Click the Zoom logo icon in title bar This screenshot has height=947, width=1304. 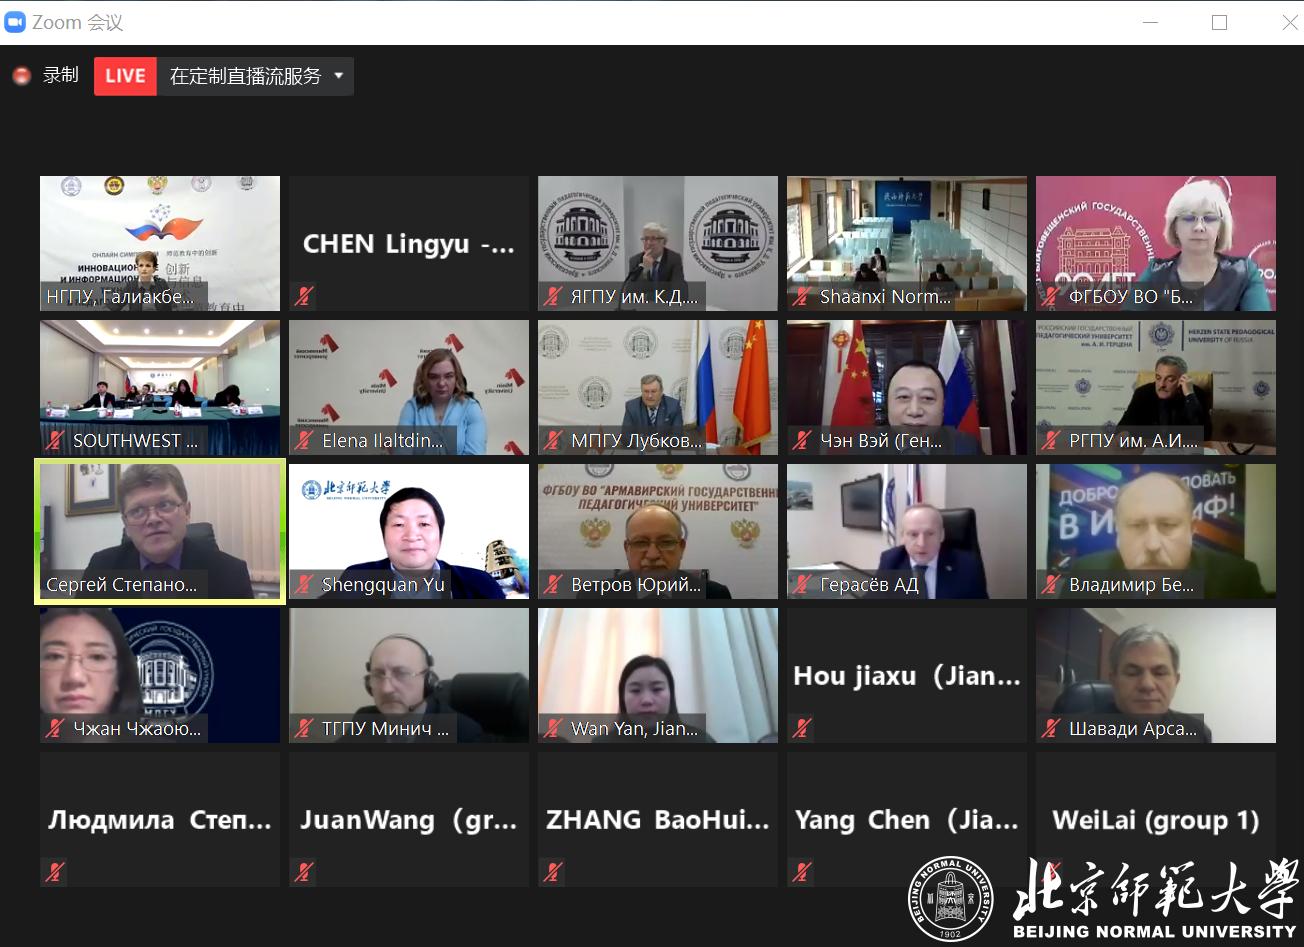coord(15,22)
